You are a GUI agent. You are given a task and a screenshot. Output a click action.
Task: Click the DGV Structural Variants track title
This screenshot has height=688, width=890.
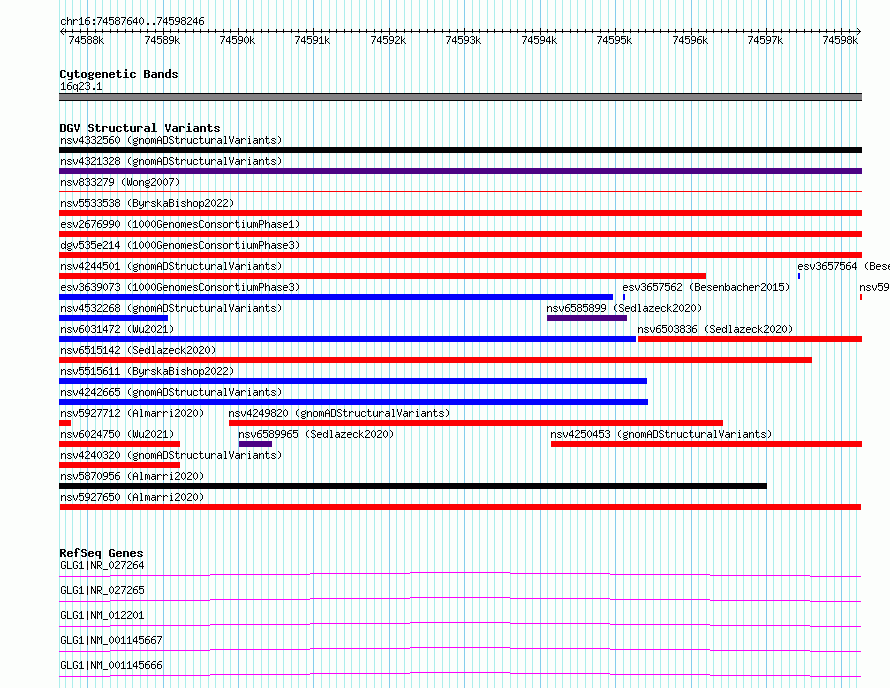pyautogui.click(x=140, y=128)
